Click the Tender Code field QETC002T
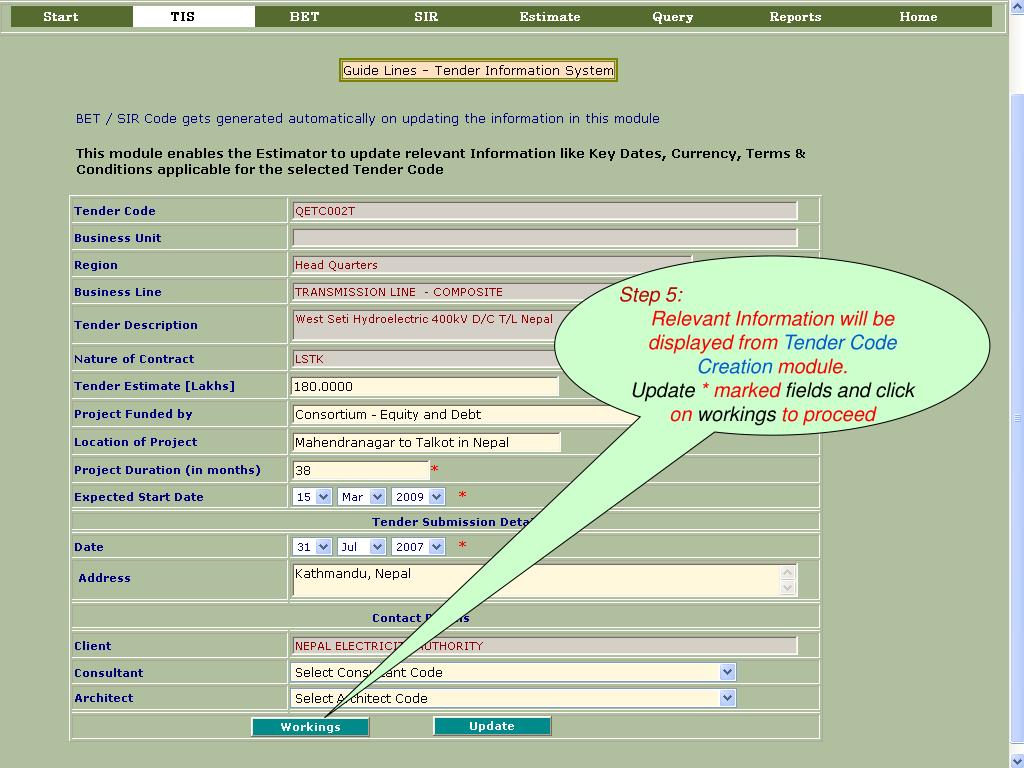1024x768 pixels. point(545,210)
